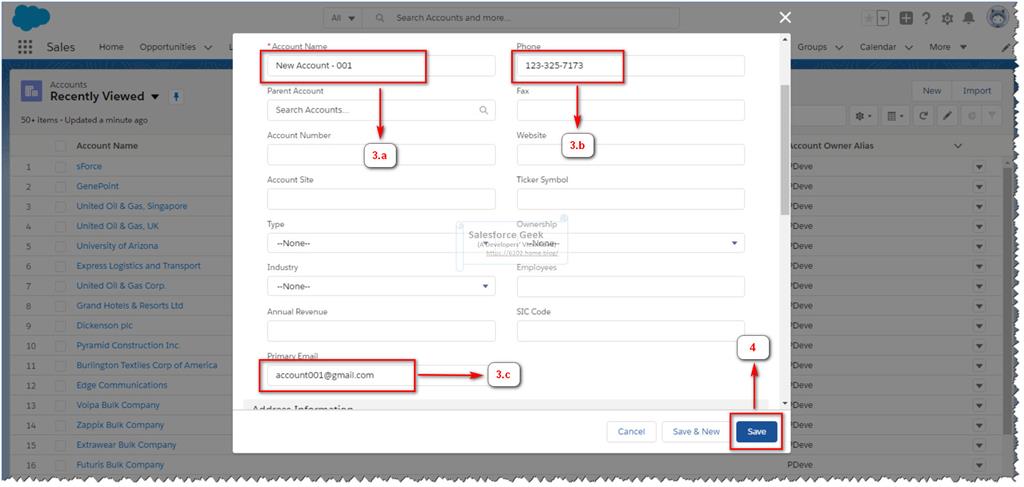Open the Pyramid Construction Inc. account link

point(128,345)
